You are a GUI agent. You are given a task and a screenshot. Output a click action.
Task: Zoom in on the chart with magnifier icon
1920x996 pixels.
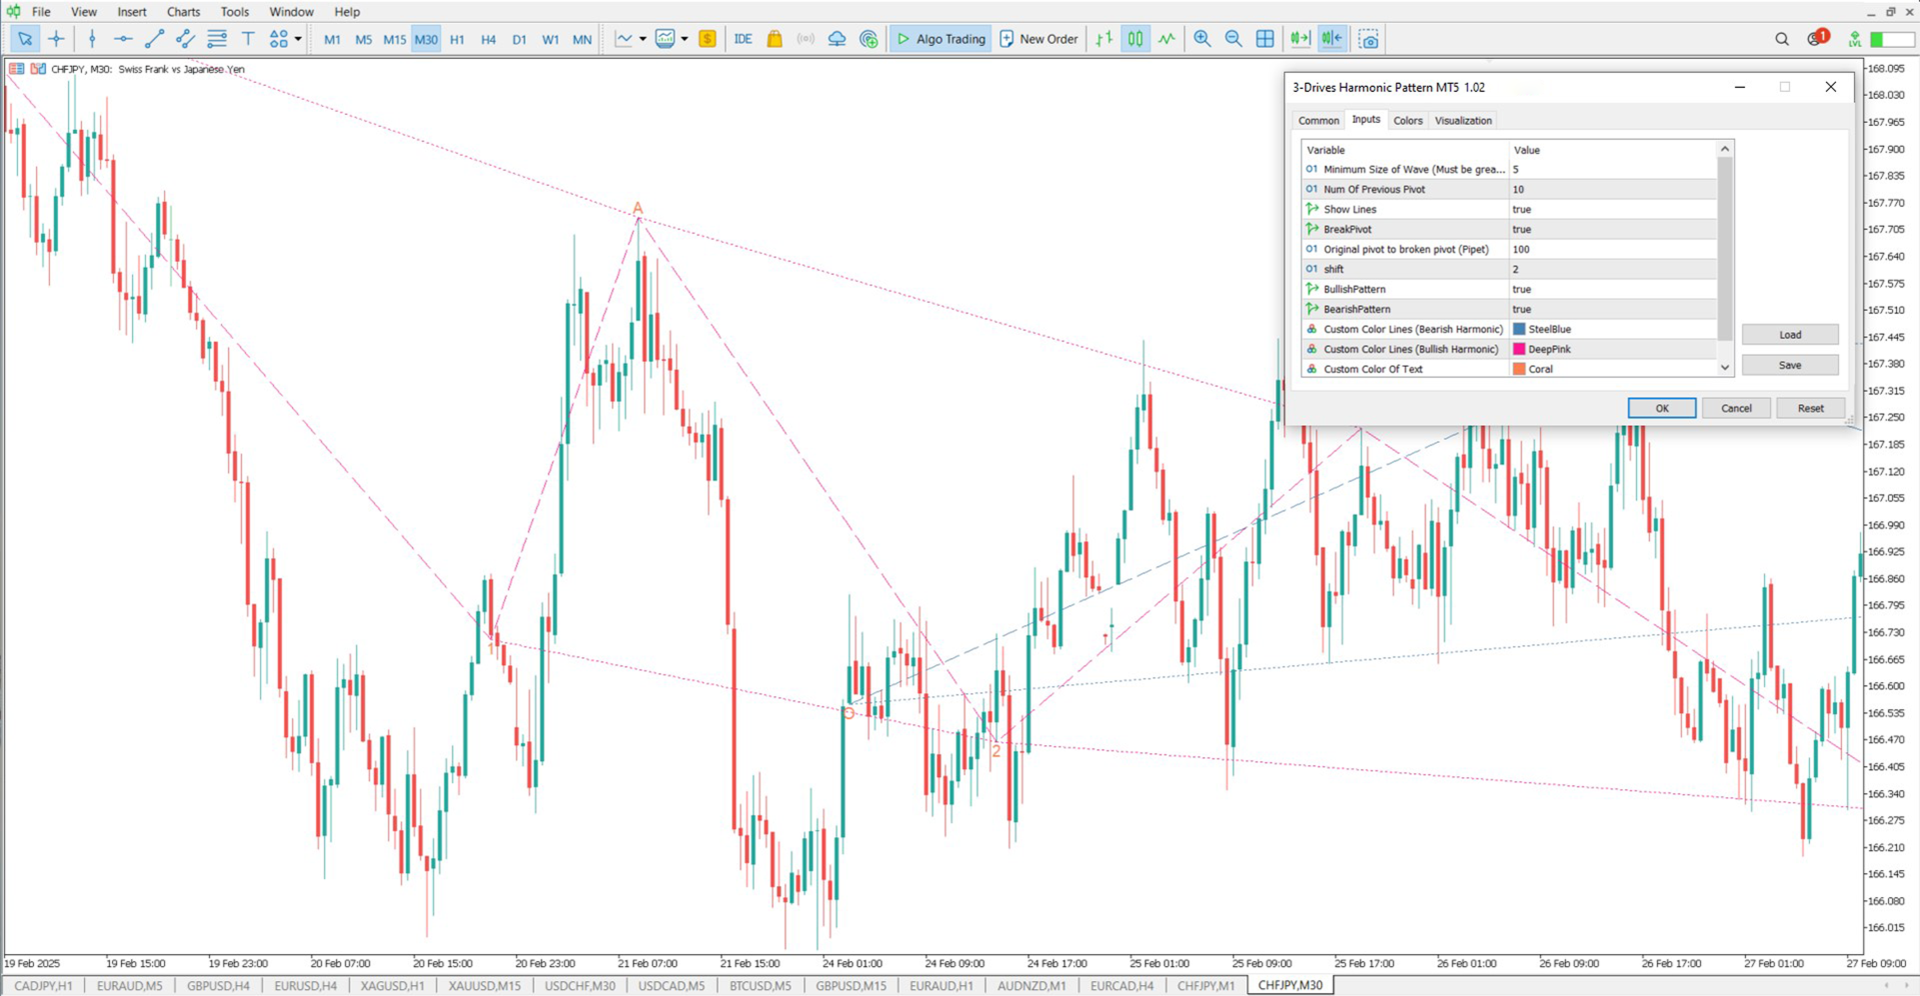1202,39
